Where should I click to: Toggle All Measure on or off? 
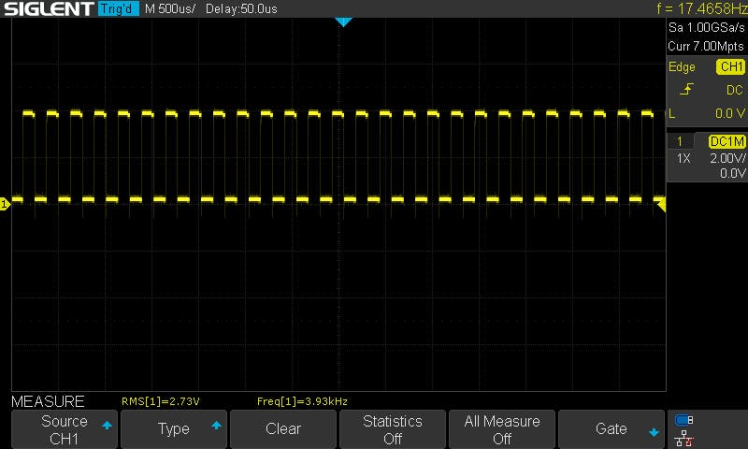point(502,429)
